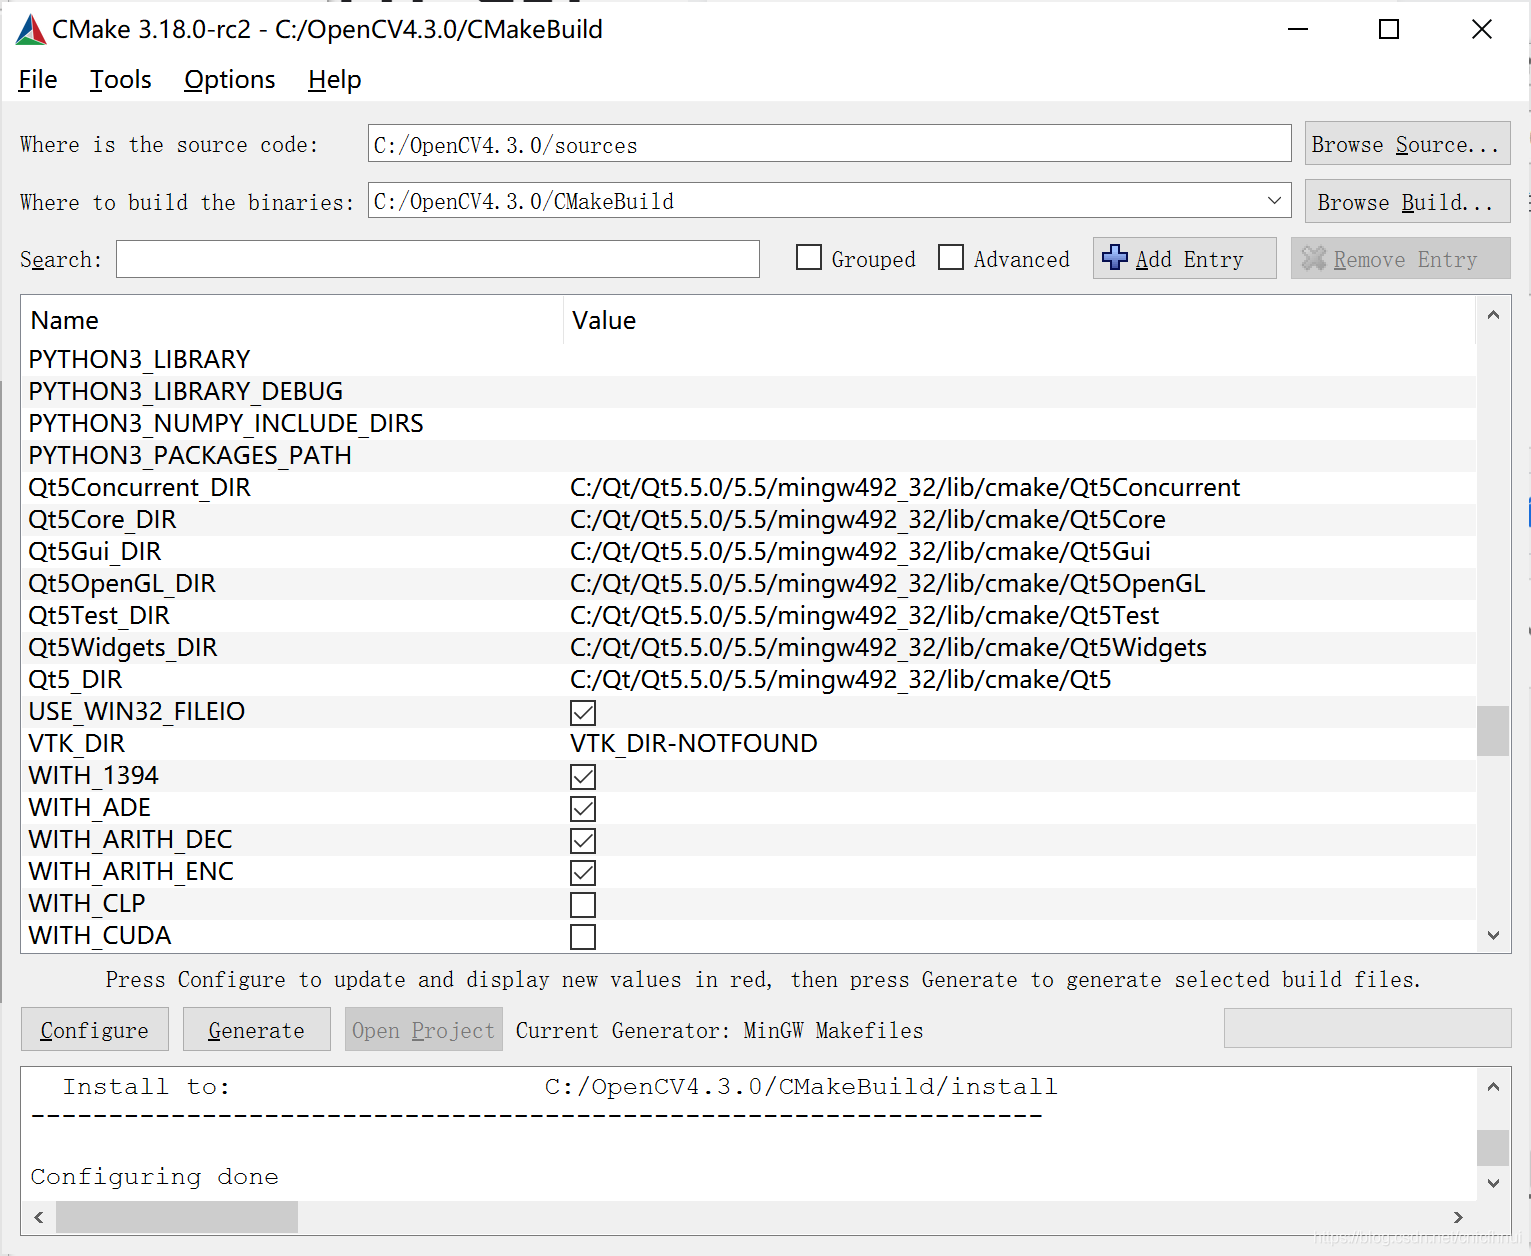
Task: Uncheck USE_WIN32_FILEIO option
Action: tap(583, 712)
